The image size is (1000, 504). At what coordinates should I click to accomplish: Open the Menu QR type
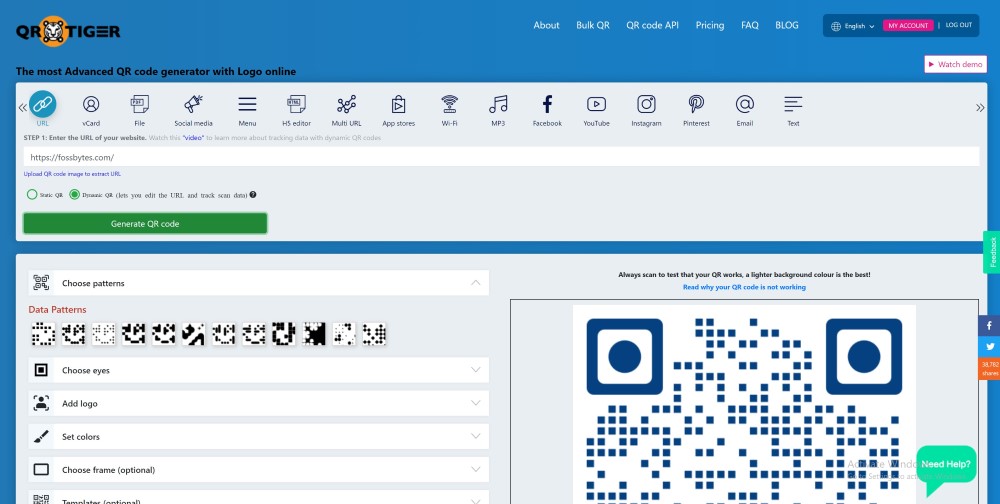tap(247, 104)
